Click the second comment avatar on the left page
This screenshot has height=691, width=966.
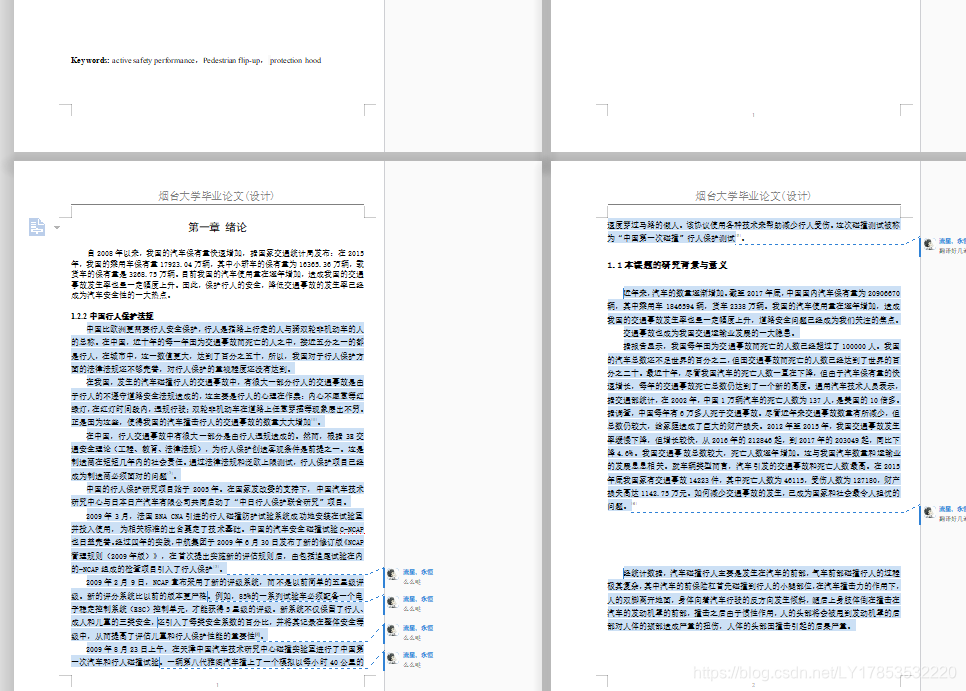[x=392, y=602]
